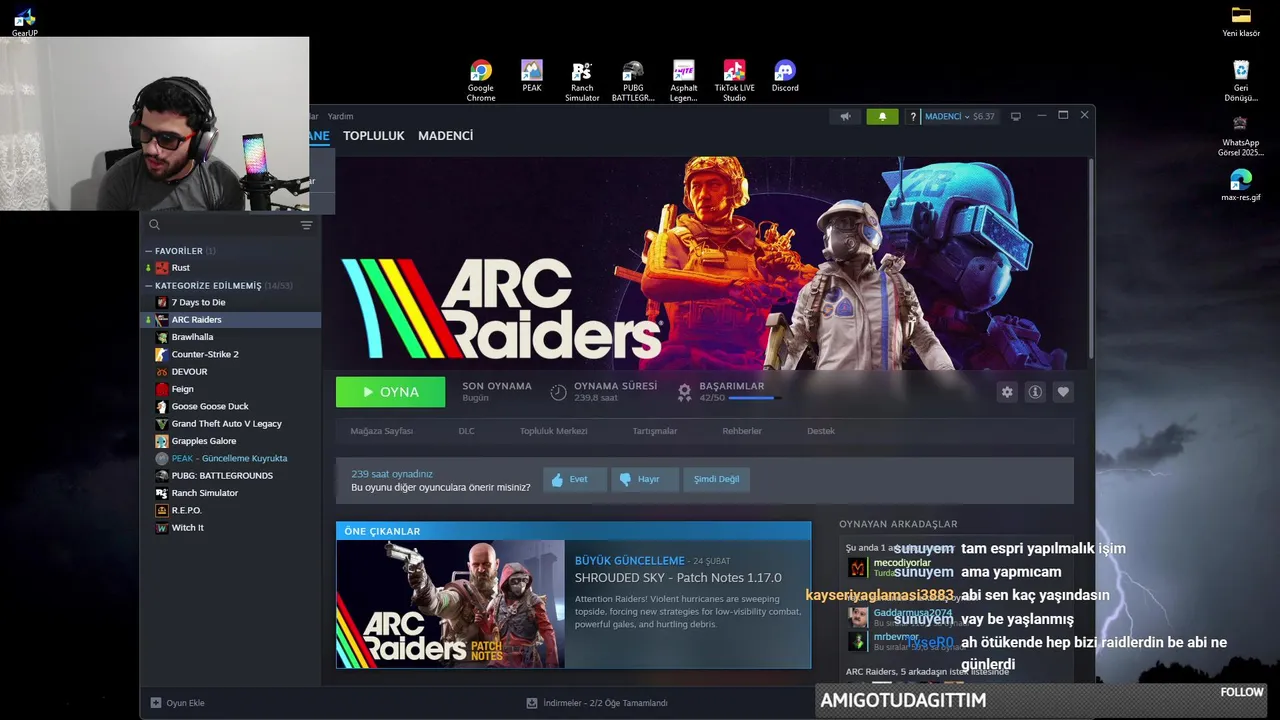Viewport: 1280px width, 720px height.
Task: Select Brawlhalla in the library
Action: coord(231,337)
